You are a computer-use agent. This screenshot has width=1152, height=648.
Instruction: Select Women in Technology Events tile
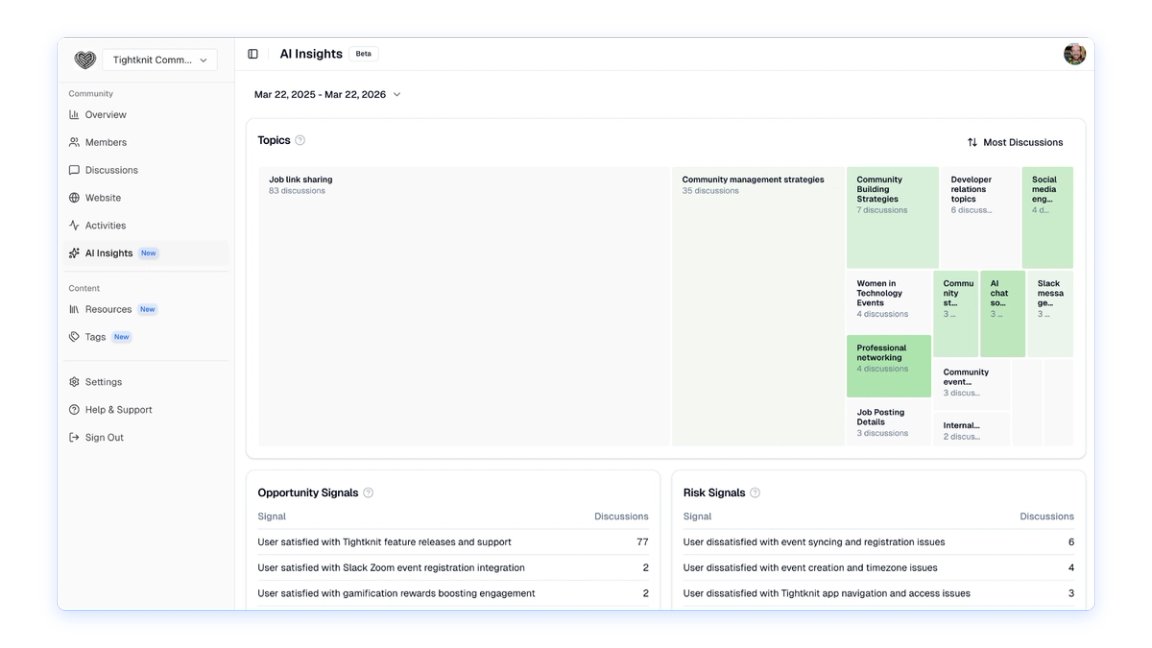889,302
